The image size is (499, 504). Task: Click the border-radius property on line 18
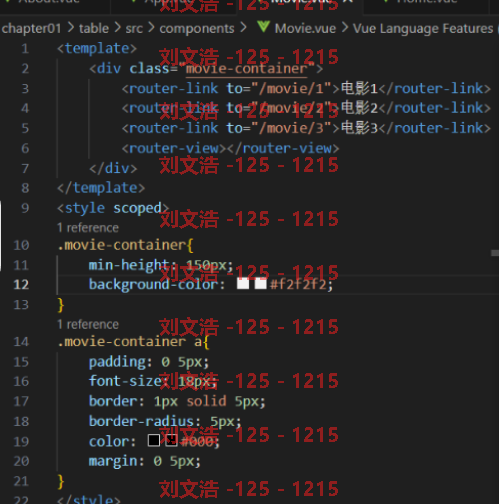pos(141,421)
